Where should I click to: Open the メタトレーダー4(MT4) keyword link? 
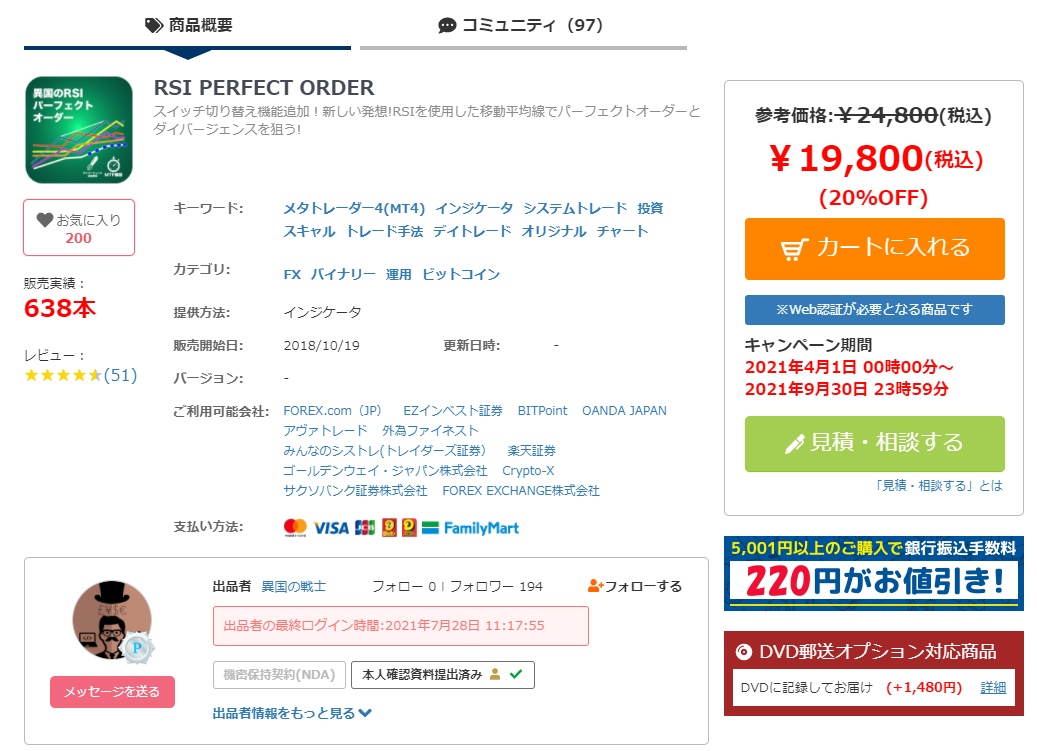coord(354,208)
